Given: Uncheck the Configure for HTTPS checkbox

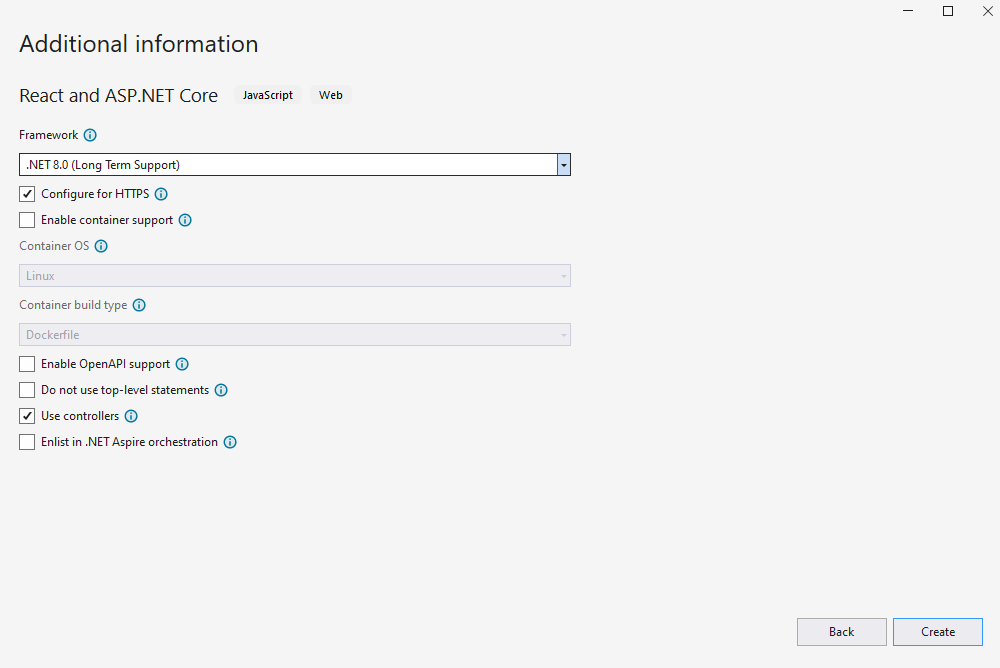Looking at the screenshot, I should (27, 194).
